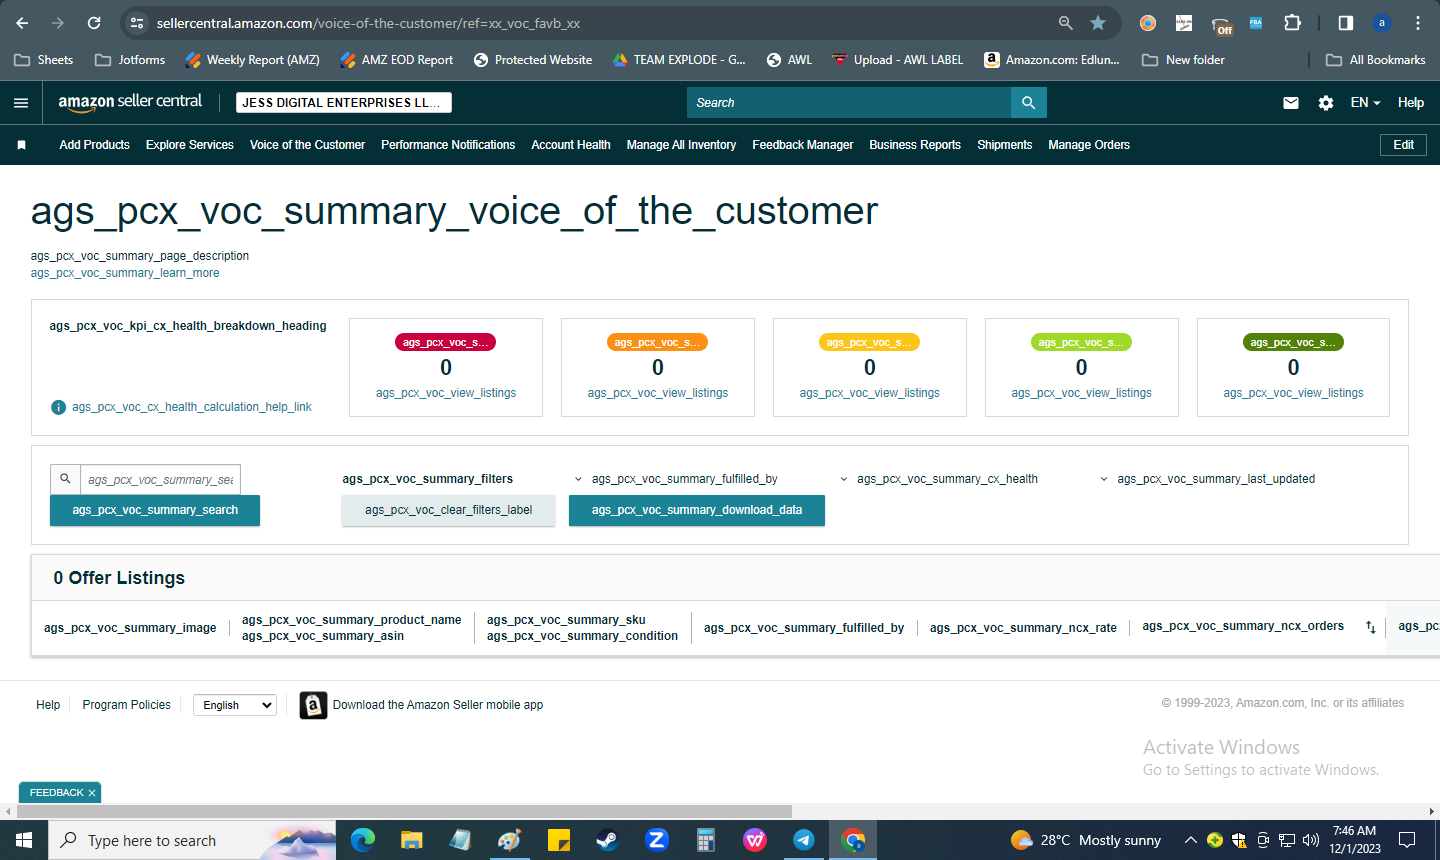Open Add Products in navigation bar
1440x860 pixels.
click(94, 145)
